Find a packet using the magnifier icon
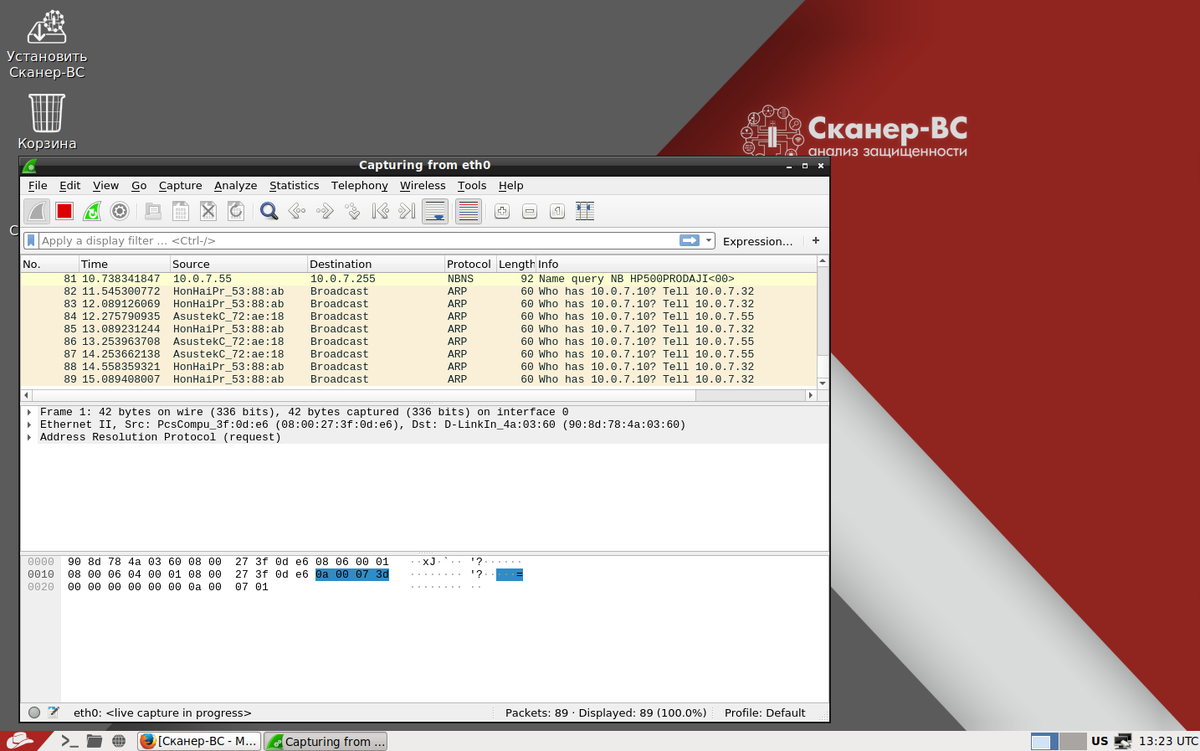Viewport: 1200px width, 751px height. click(x=268, y=211)
